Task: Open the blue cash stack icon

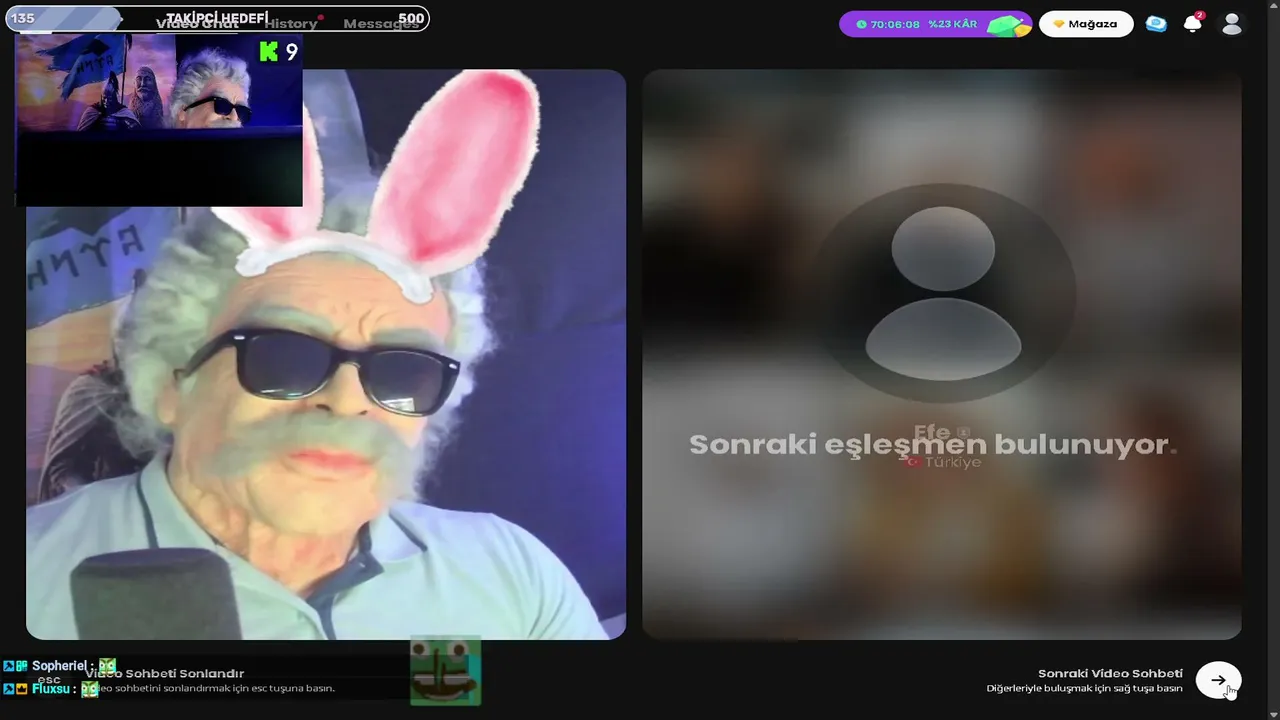Action: [x=1156, y=24]
